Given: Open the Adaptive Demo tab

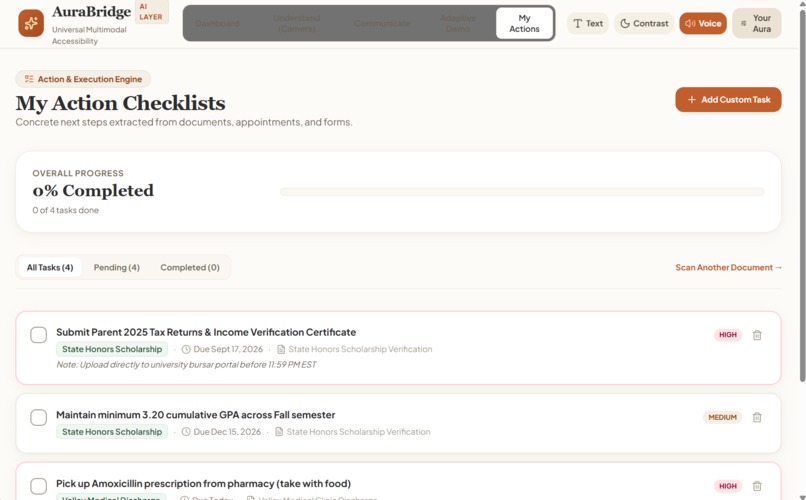Looking at the screenshot, I should 457,24.
